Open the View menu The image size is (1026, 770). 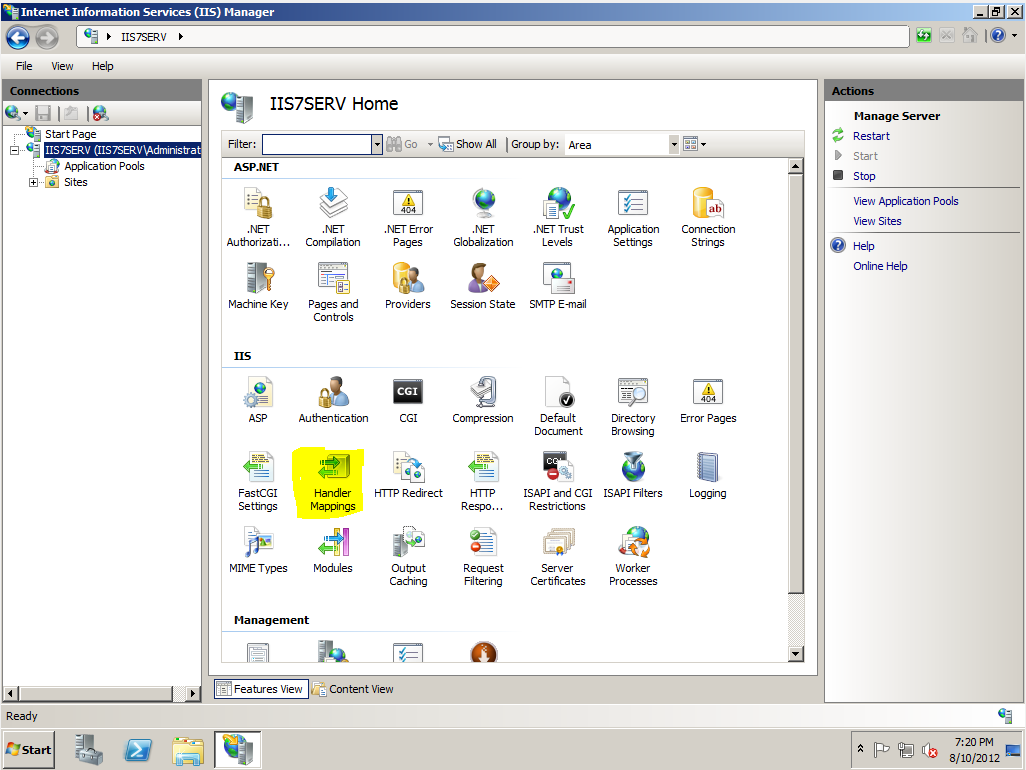coord(62,66)
